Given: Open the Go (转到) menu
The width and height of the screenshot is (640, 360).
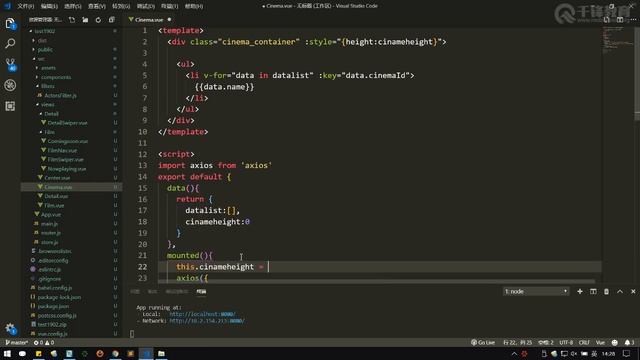Looking at the screenshot, I should [x=121, y=6].
